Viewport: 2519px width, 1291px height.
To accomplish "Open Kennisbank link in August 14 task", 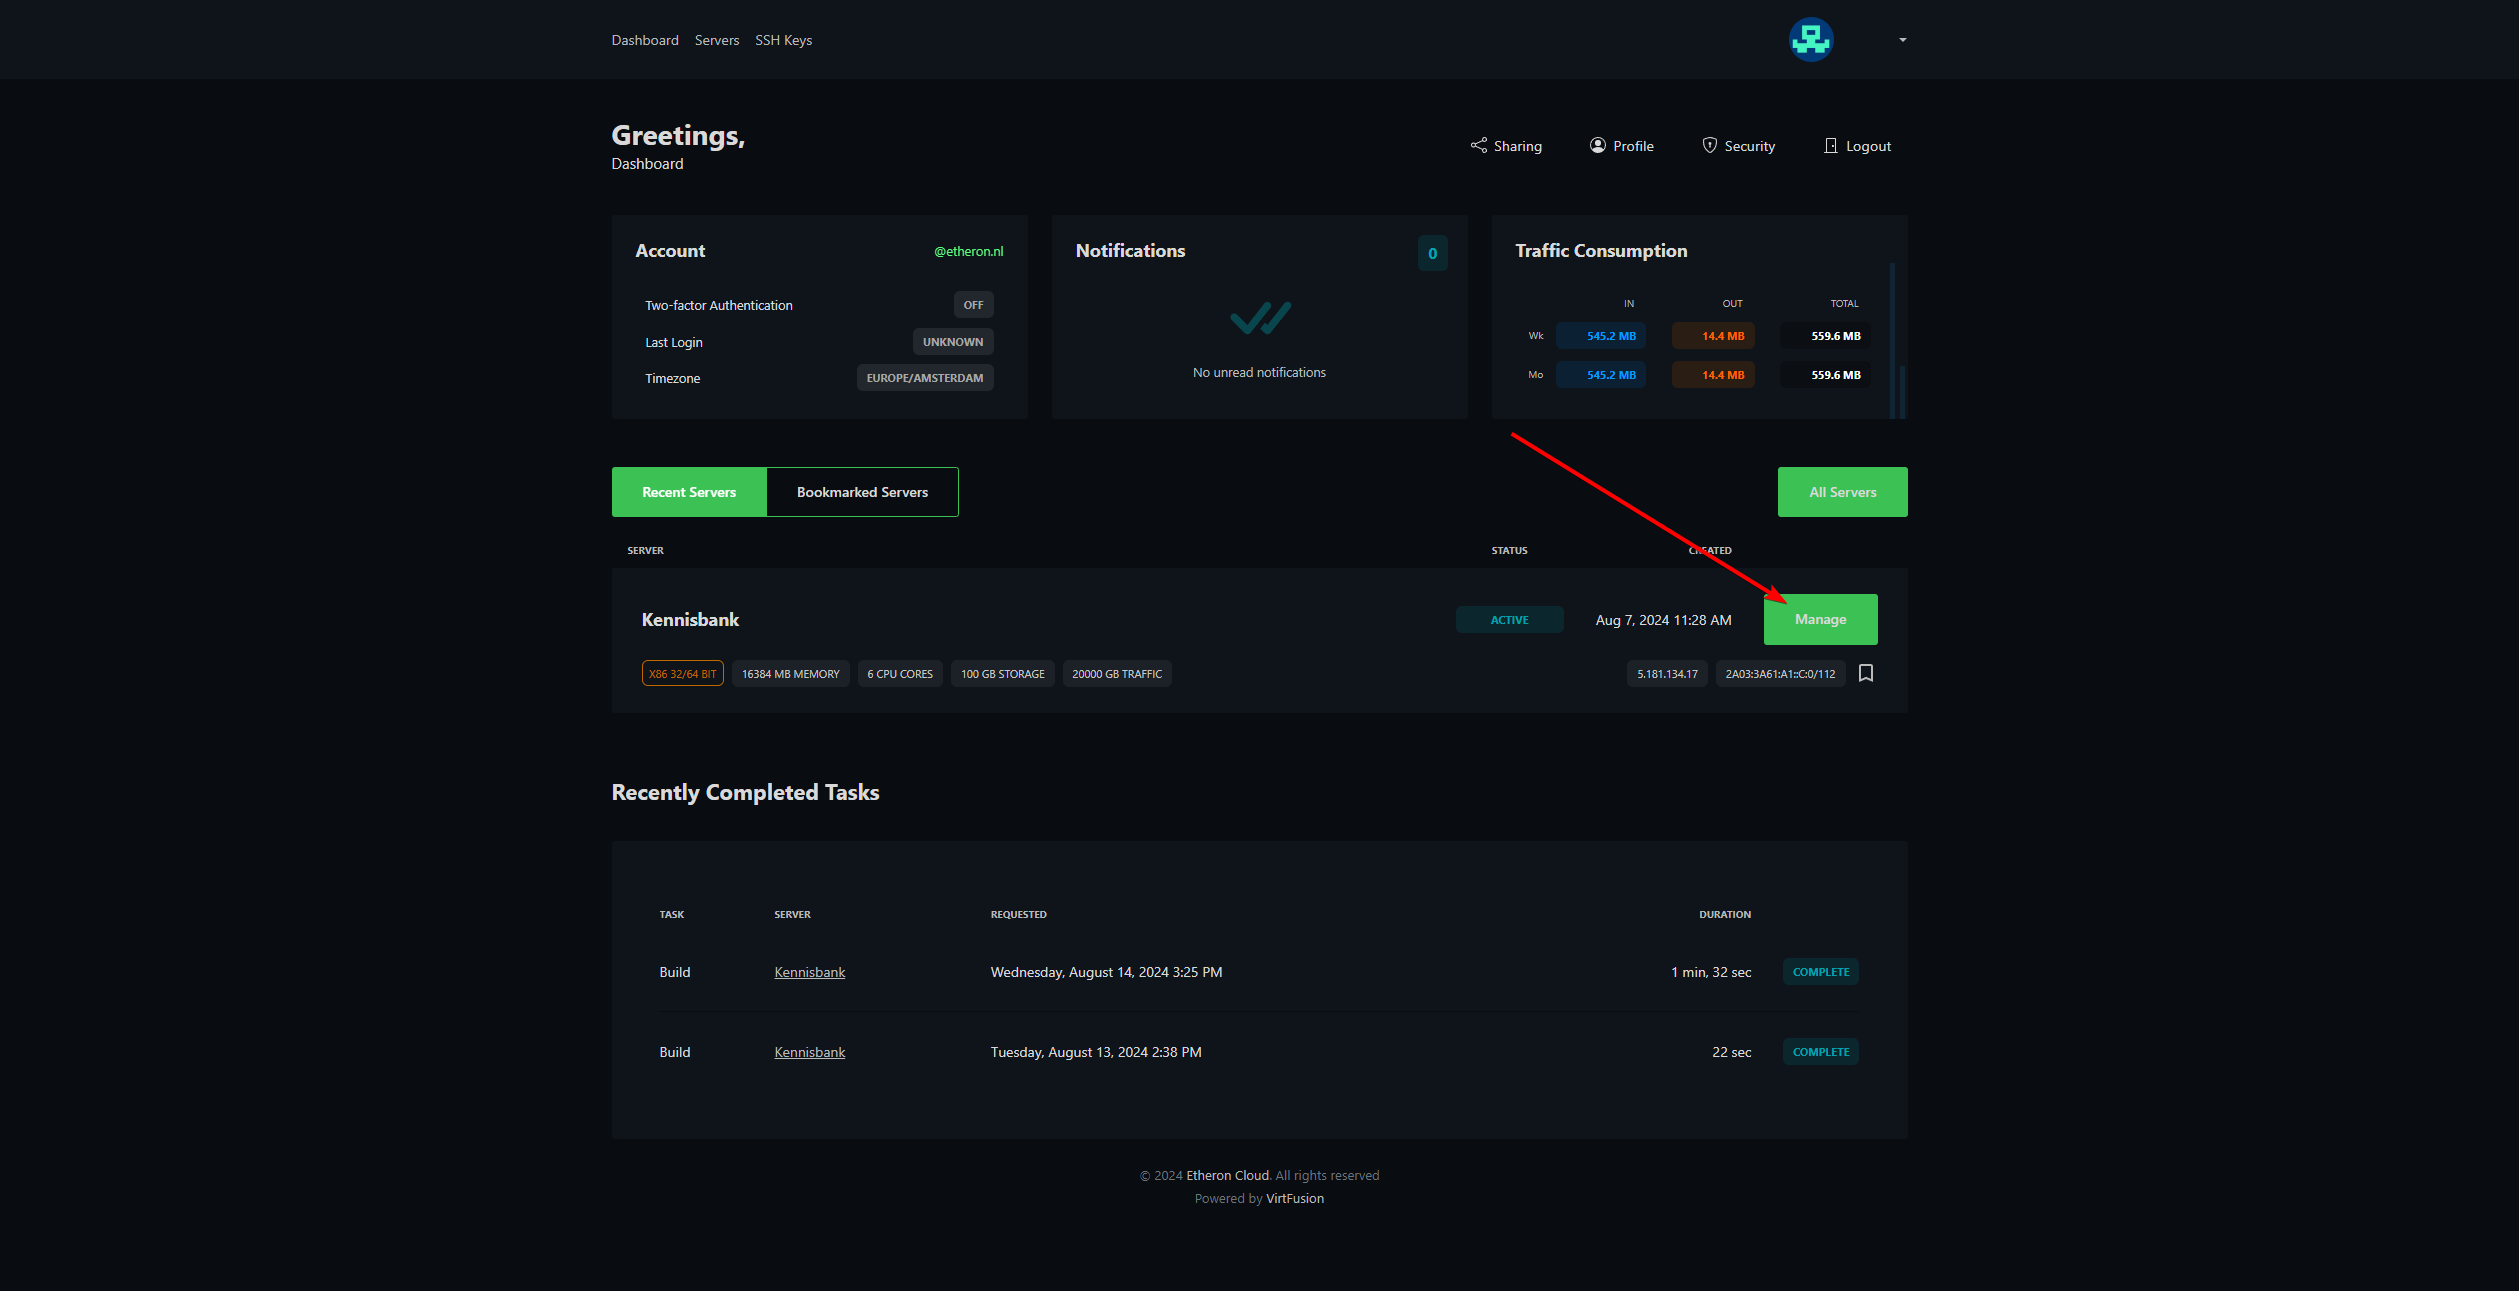I will pyautogui.click(x=809, y=972).
